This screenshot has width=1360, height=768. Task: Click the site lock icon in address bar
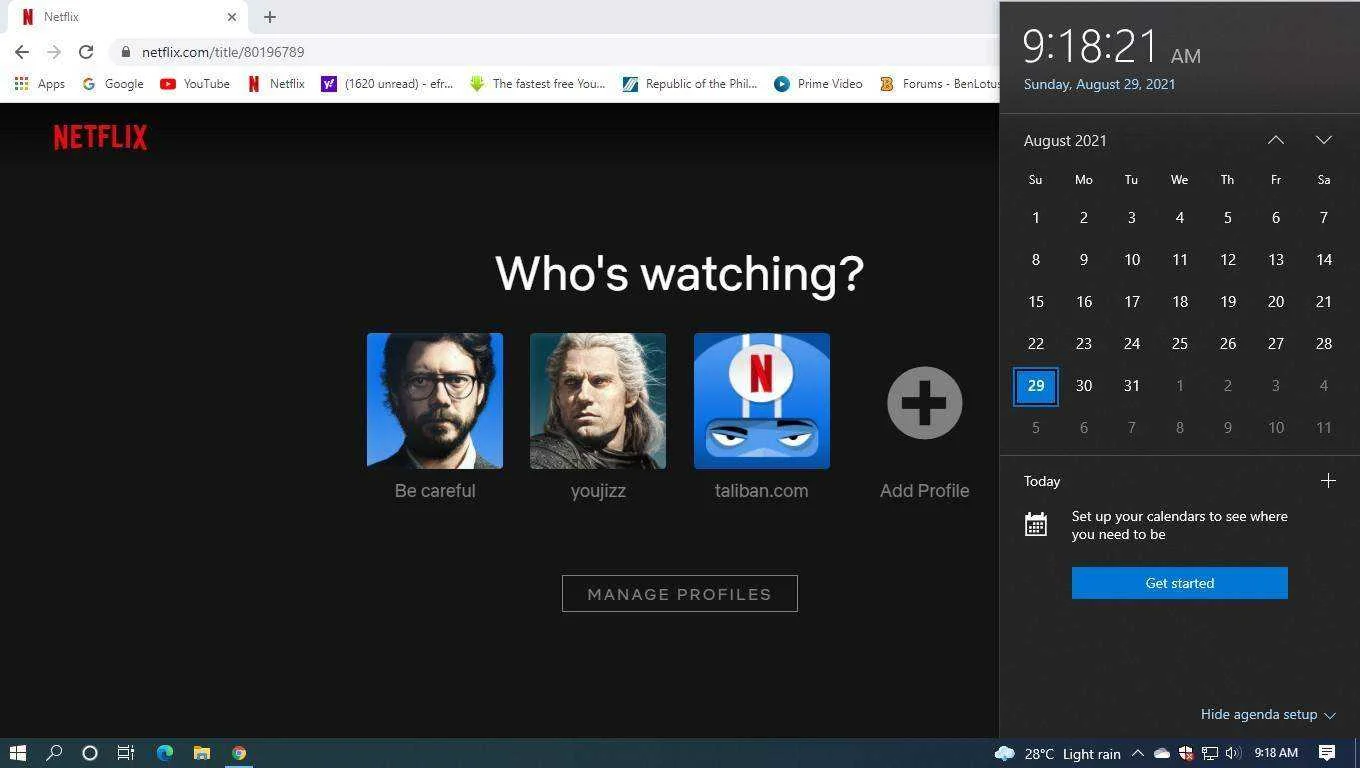[x=125, y=52]
